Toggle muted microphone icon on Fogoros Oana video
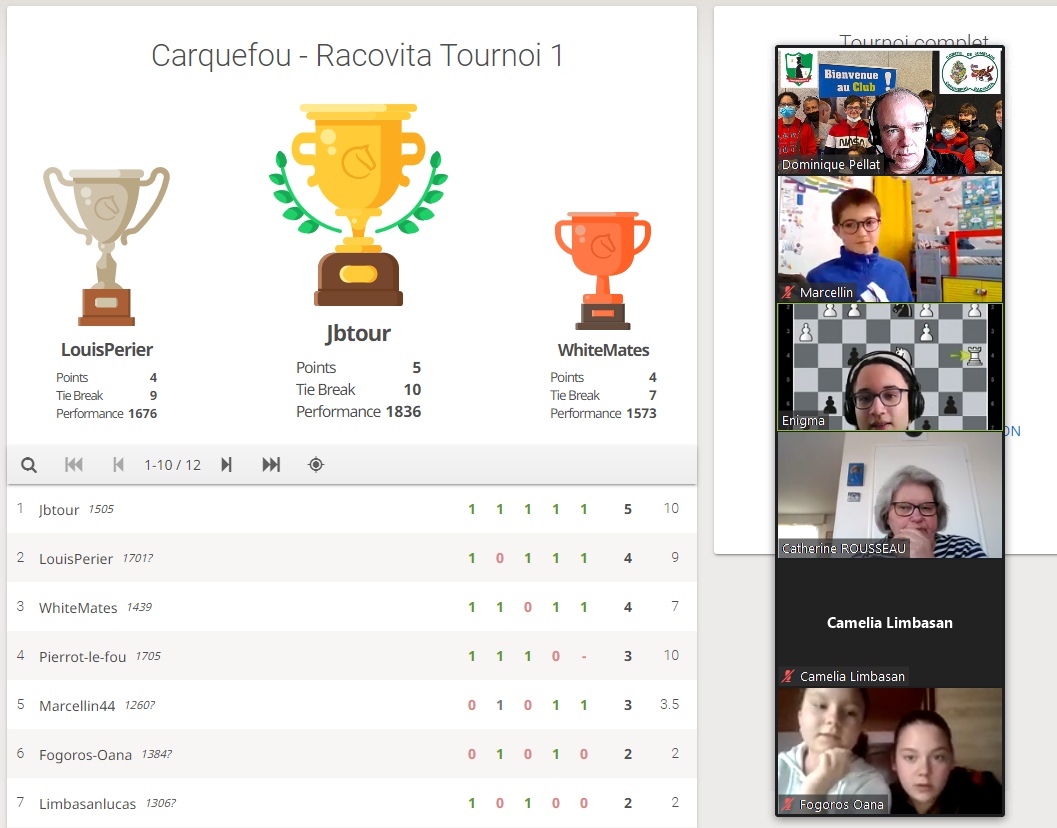The width and height of the screenshot is (1057, 828). [789, 805]
